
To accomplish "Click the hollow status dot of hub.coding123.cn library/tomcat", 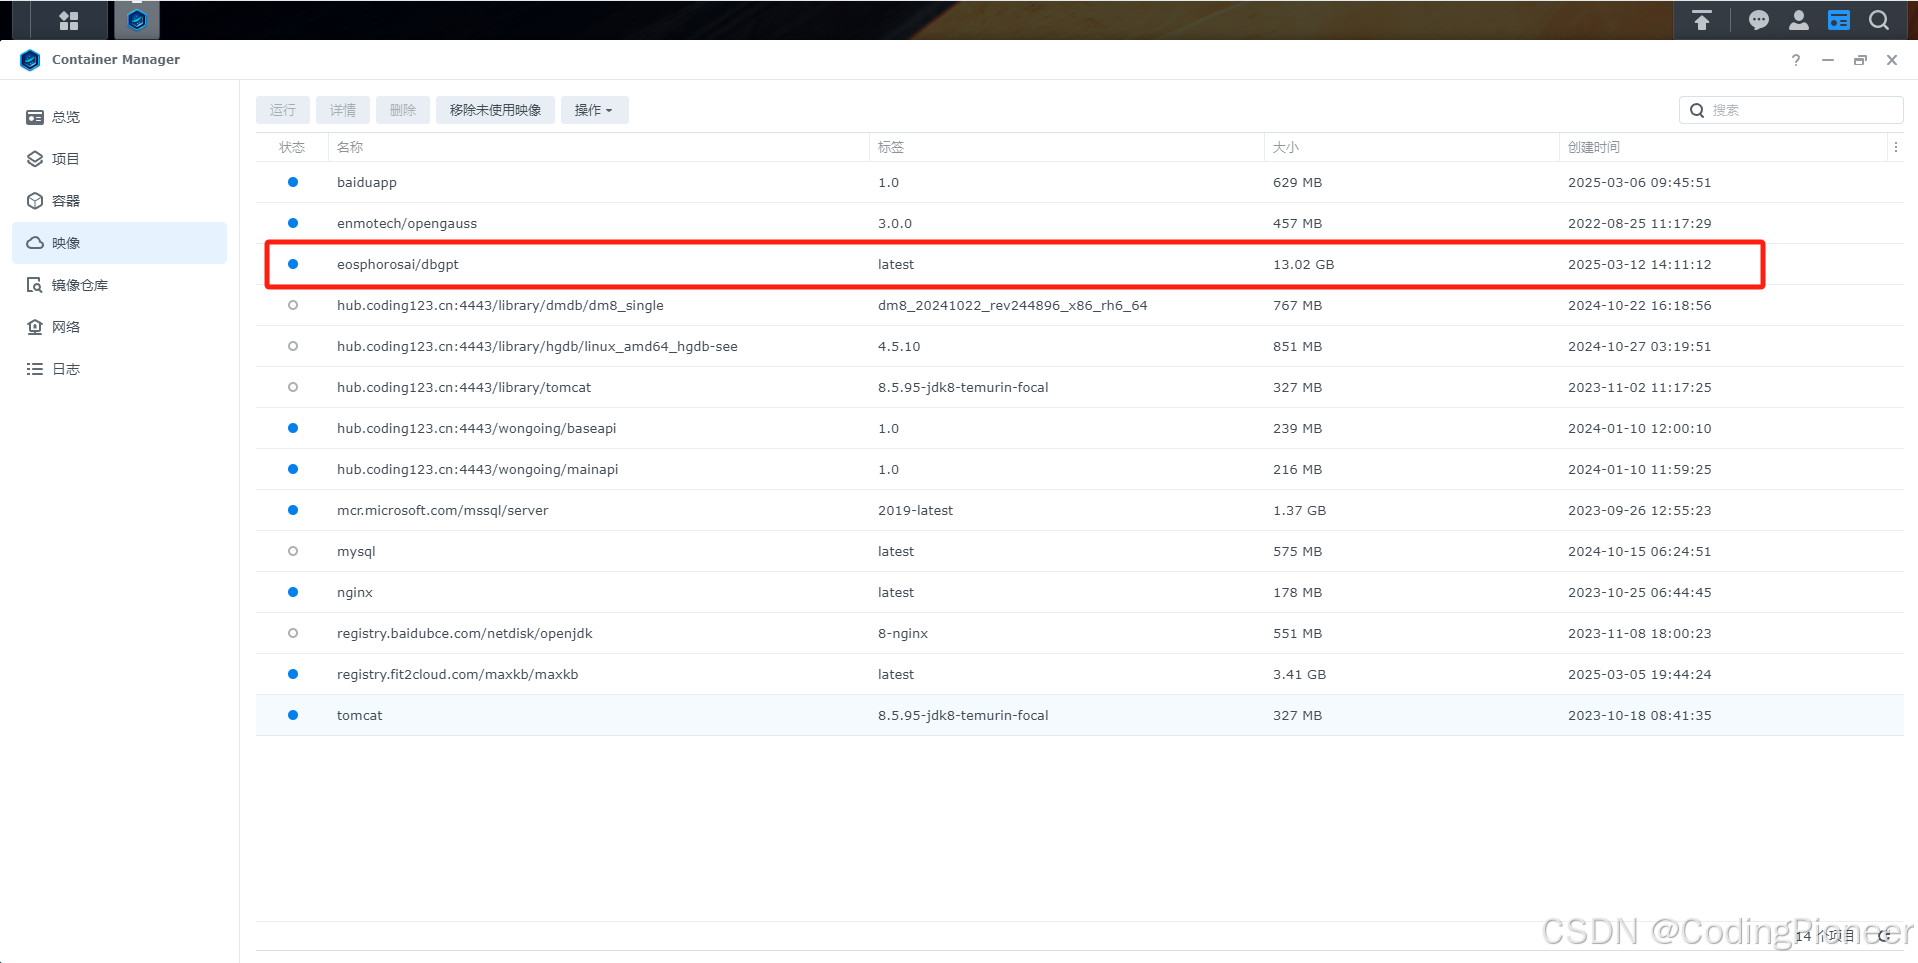I will click(x=293, y=387).
